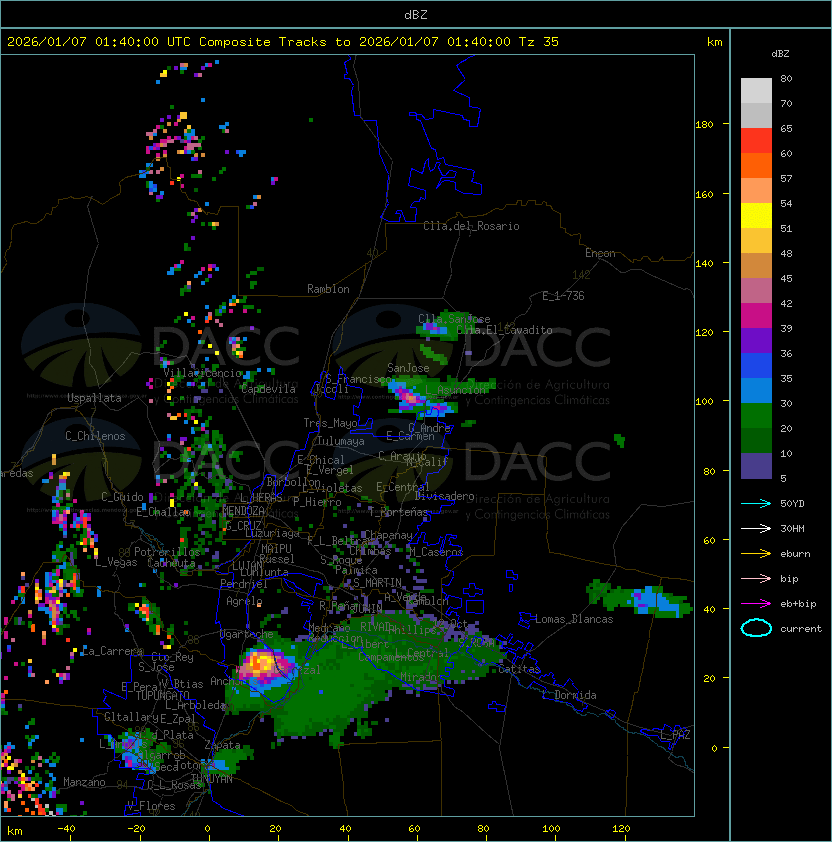Click the Potrerillos place label
This screenshot has width=832, height=842.
pyautogui.click(x=167, y=552)
